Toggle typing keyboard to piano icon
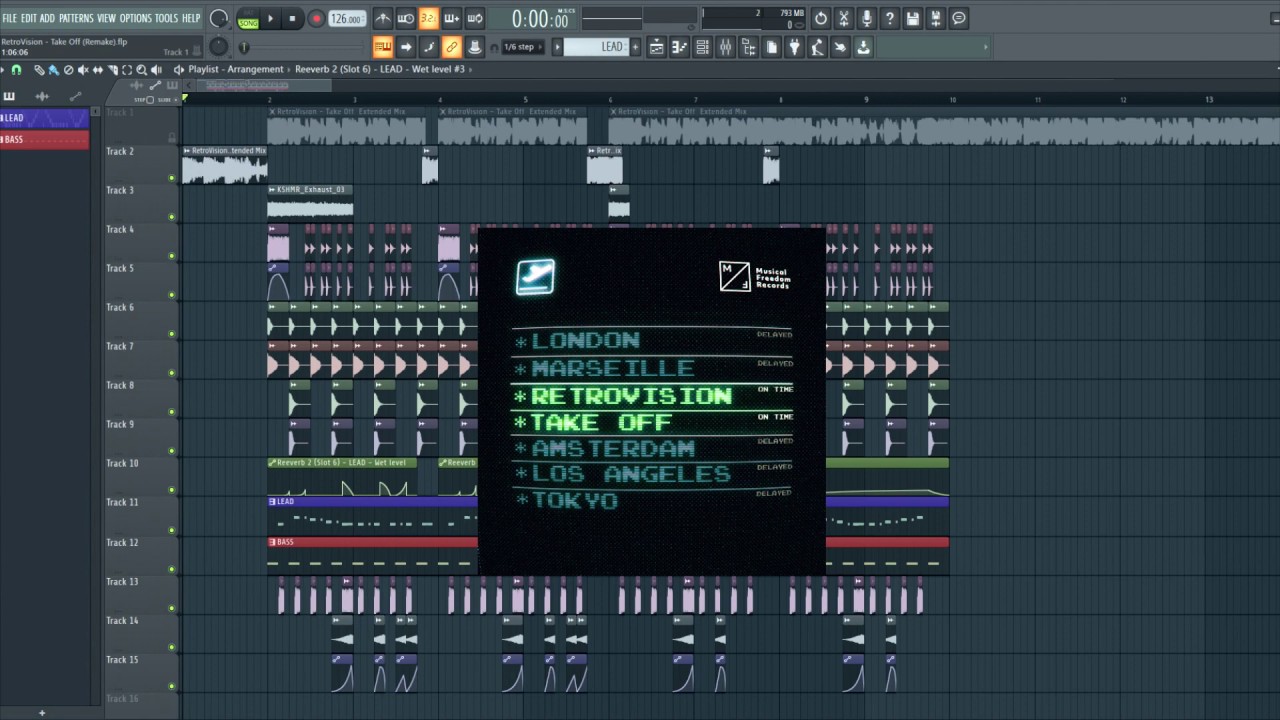The image size is (1280, 720). point(383,47)
